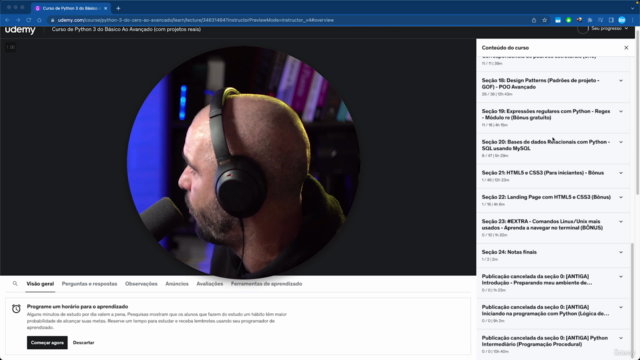640x360 pixels.
Task: Click the browser back arrow
Action: (7, 20)
